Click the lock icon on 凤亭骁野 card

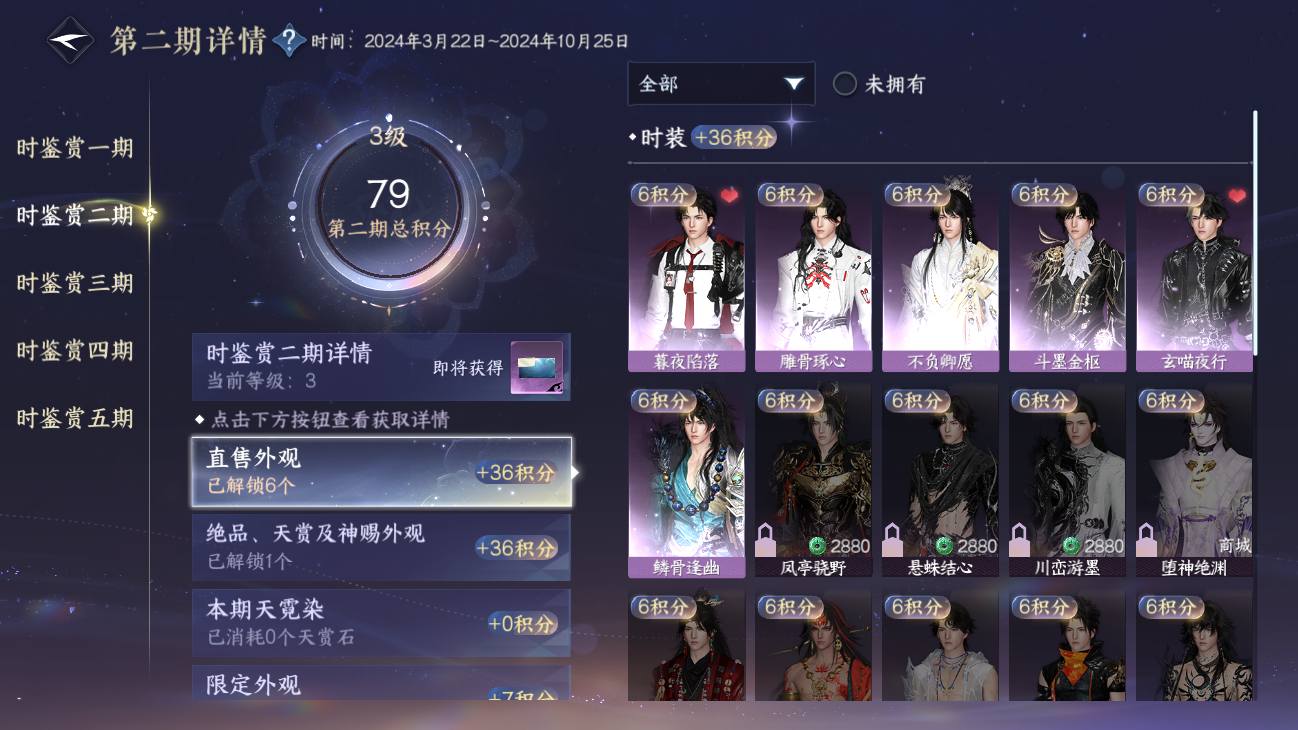coord(765,541)
